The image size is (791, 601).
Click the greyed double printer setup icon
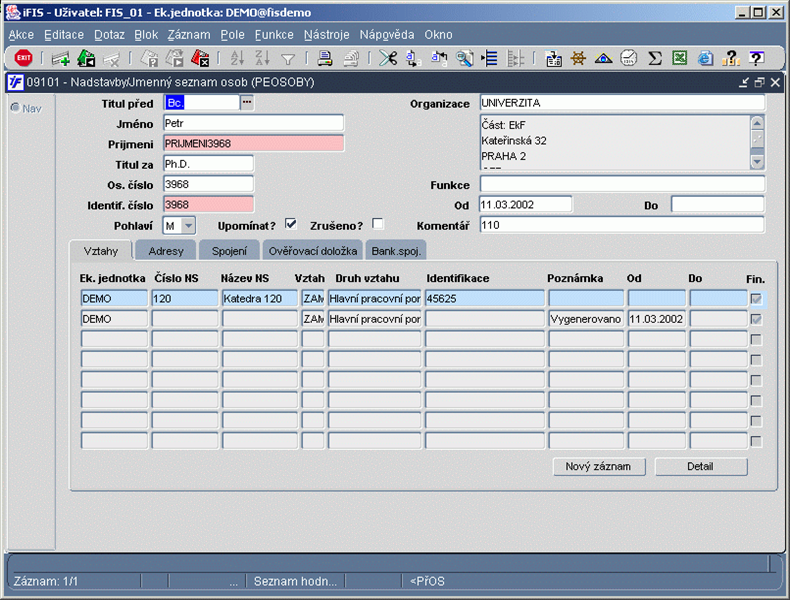[350, 59]
